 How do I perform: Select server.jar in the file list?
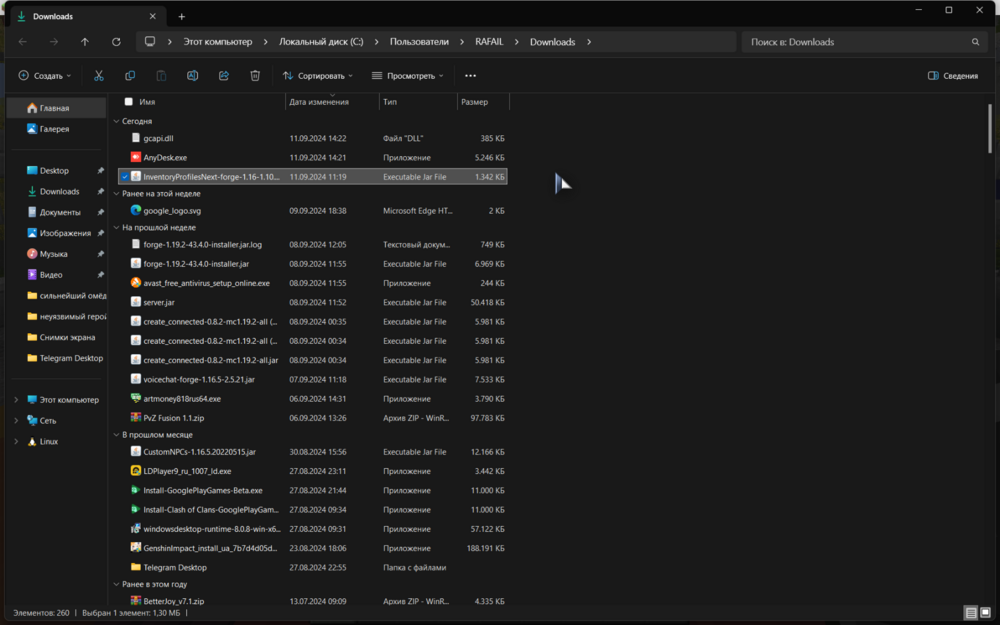(313, 302)
